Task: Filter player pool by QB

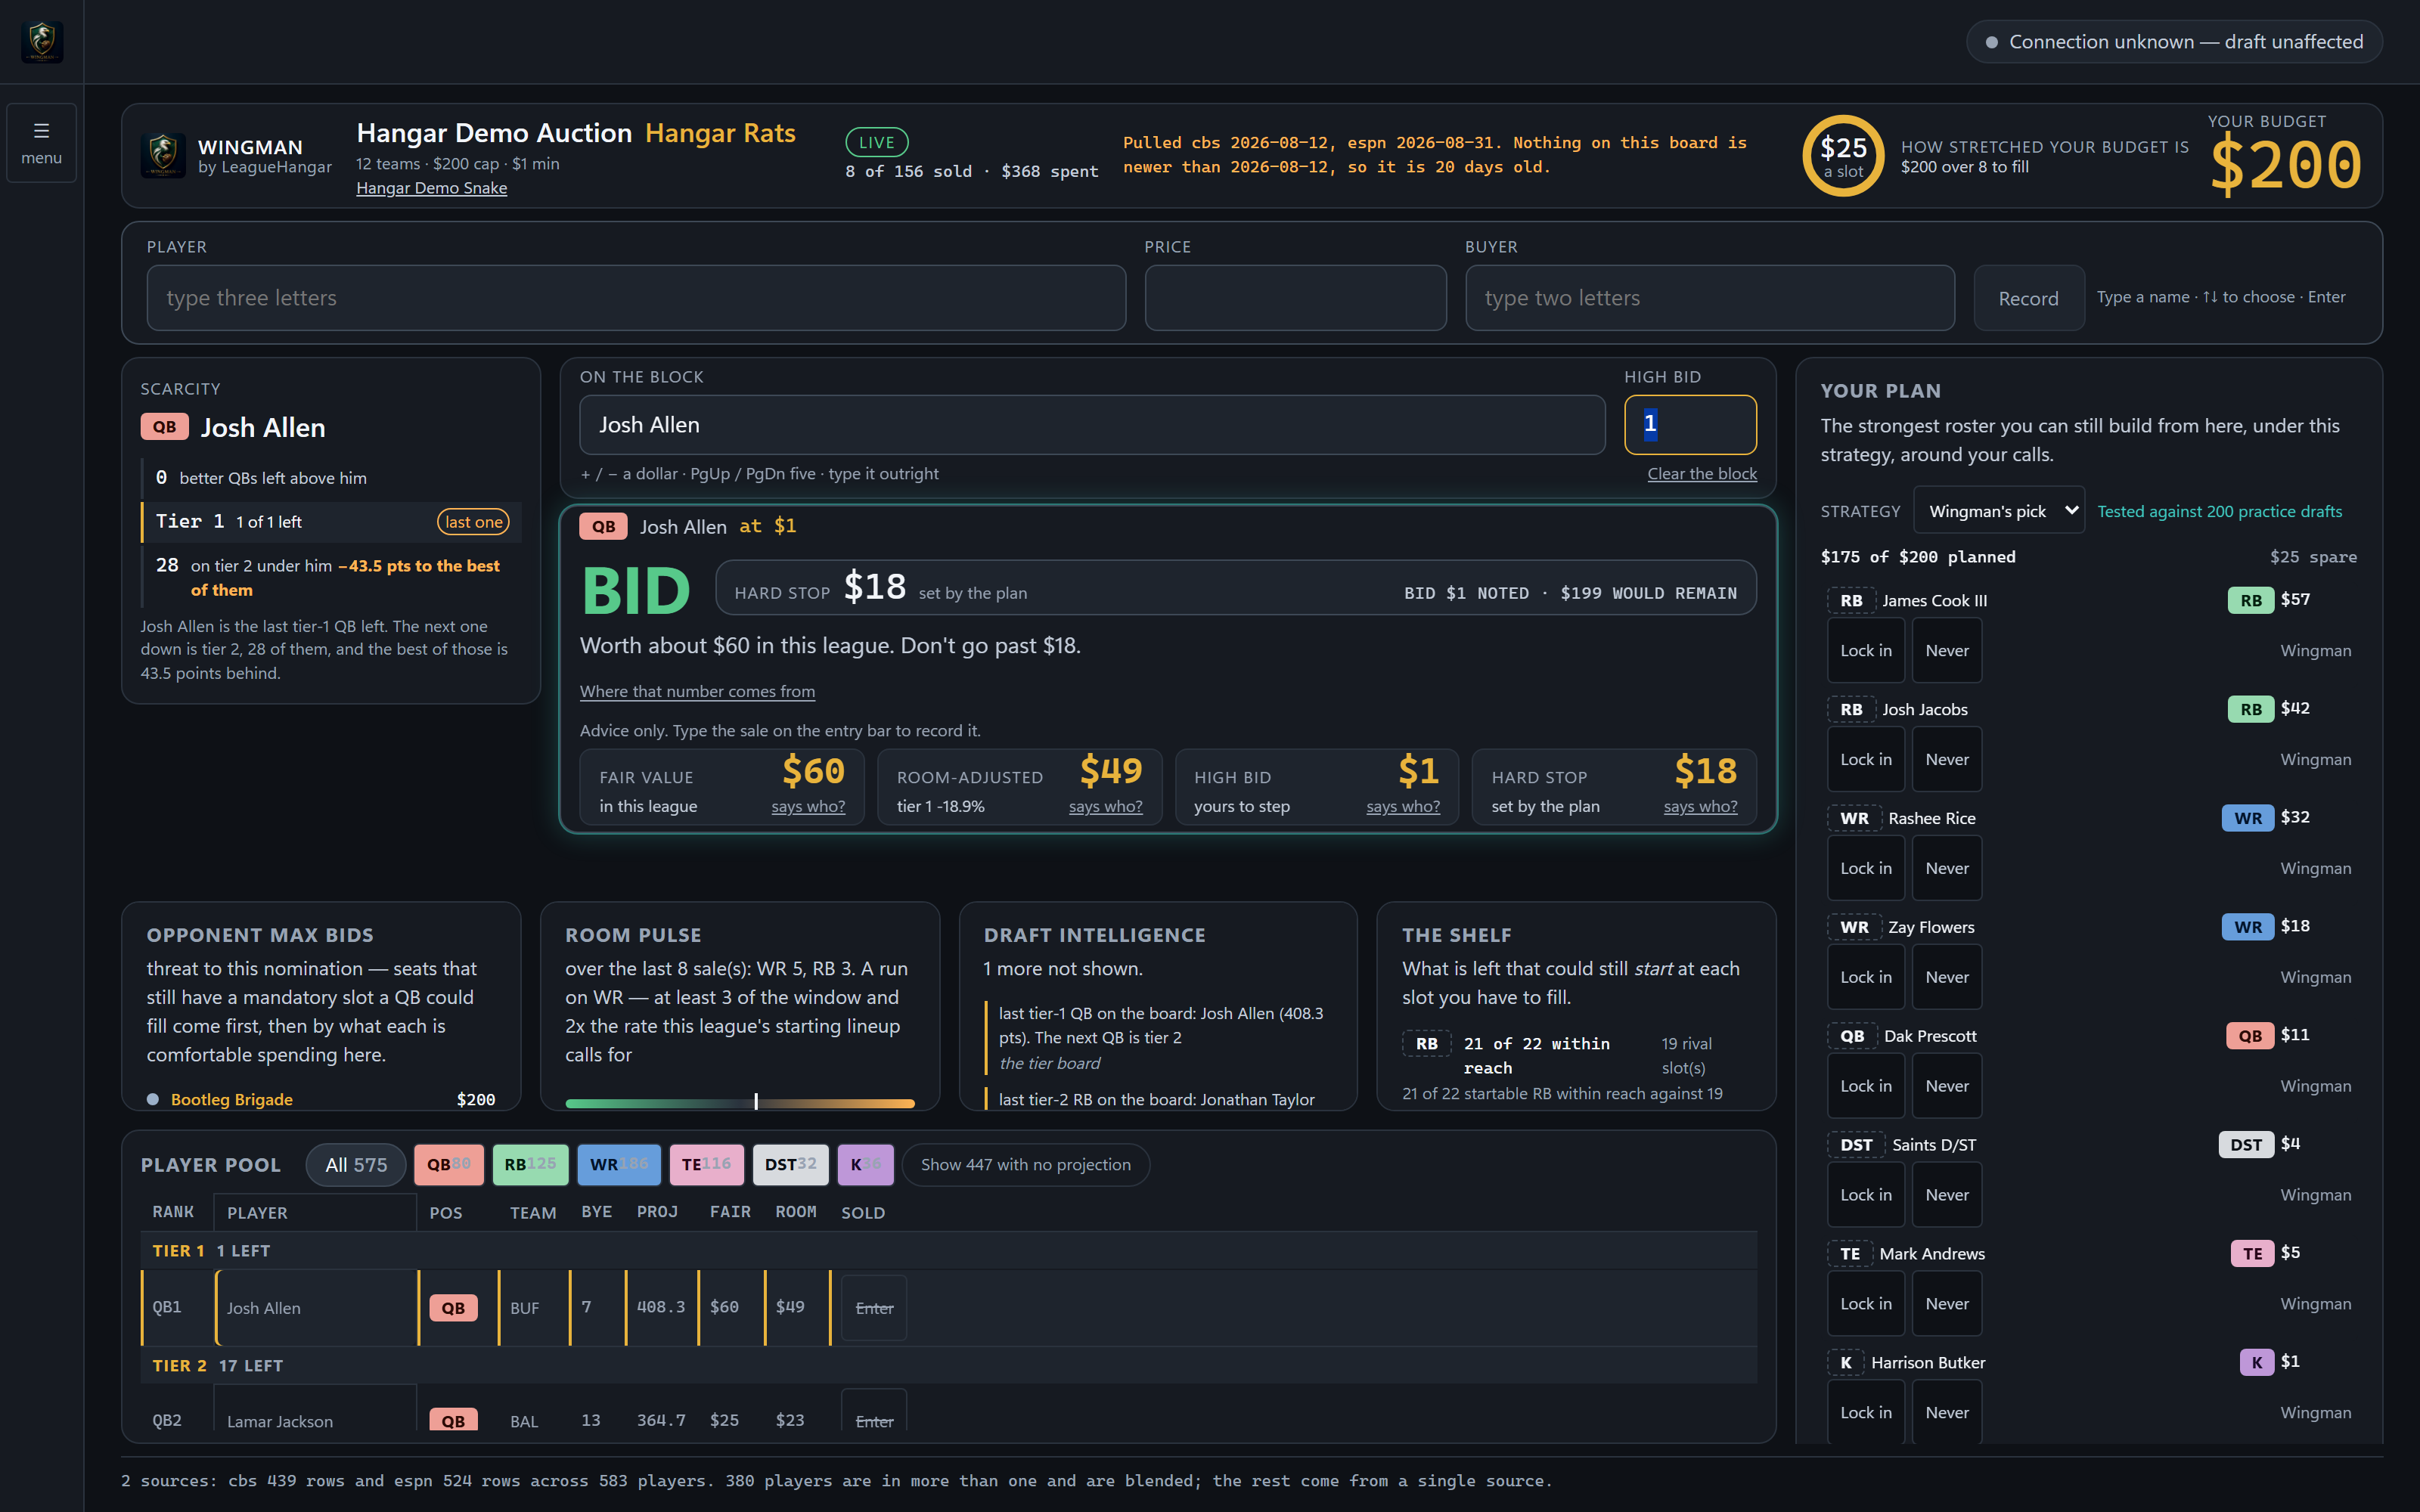Action: (x=448, y=1165)
